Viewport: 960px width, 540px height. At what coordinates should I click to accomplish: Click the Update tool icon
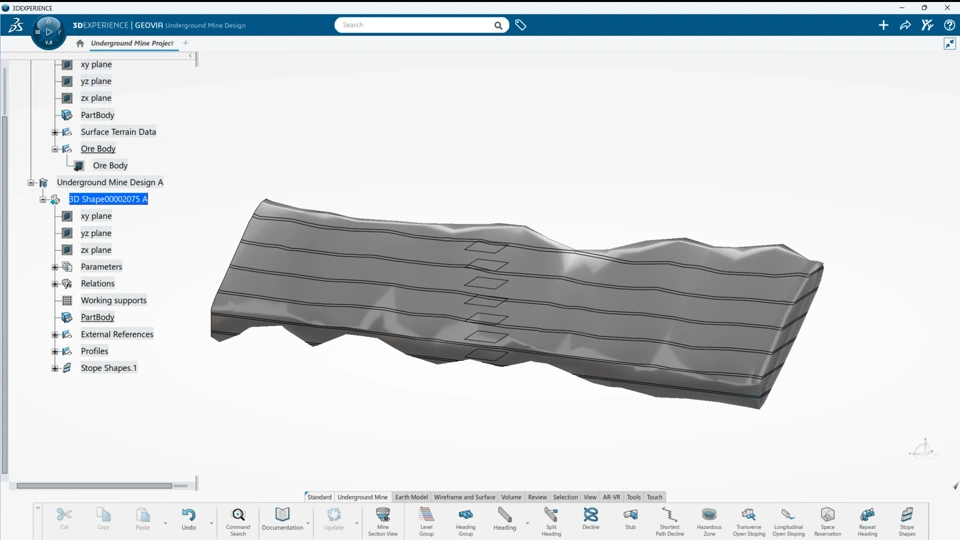pos(334,518)
